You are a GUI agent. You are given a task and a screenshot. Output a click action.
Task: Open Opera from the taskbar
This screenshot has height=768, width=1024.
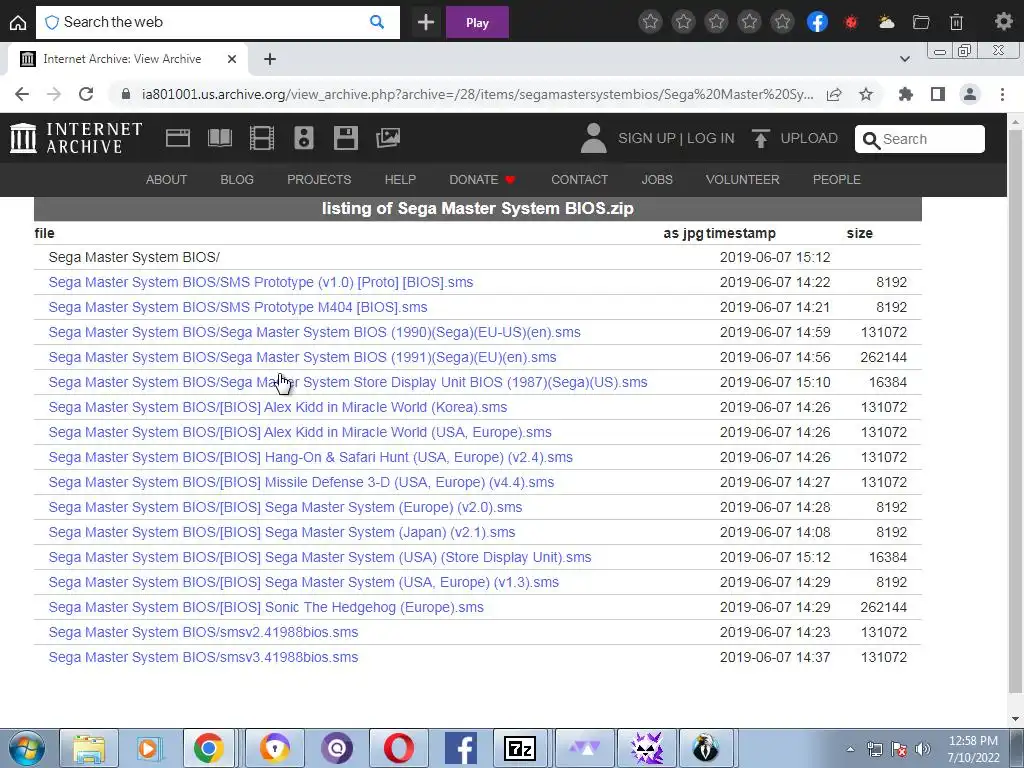click(398, 748)
